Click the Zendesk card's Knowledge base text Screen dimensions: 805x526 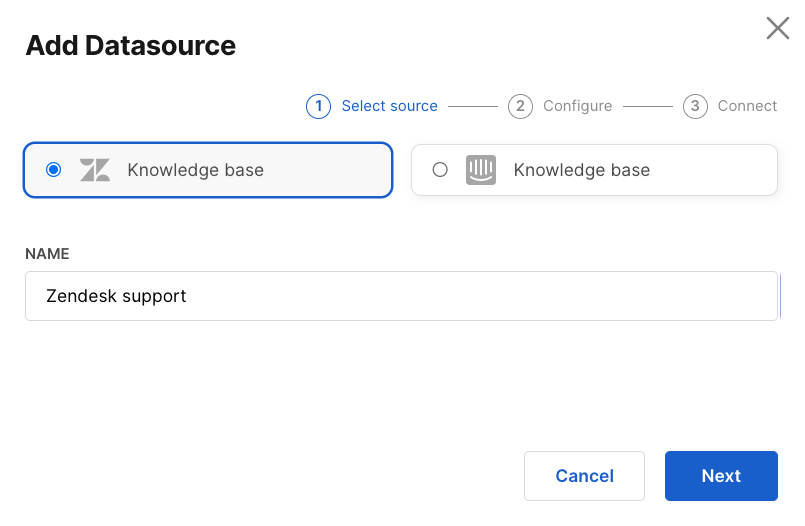tap(195, 170)
